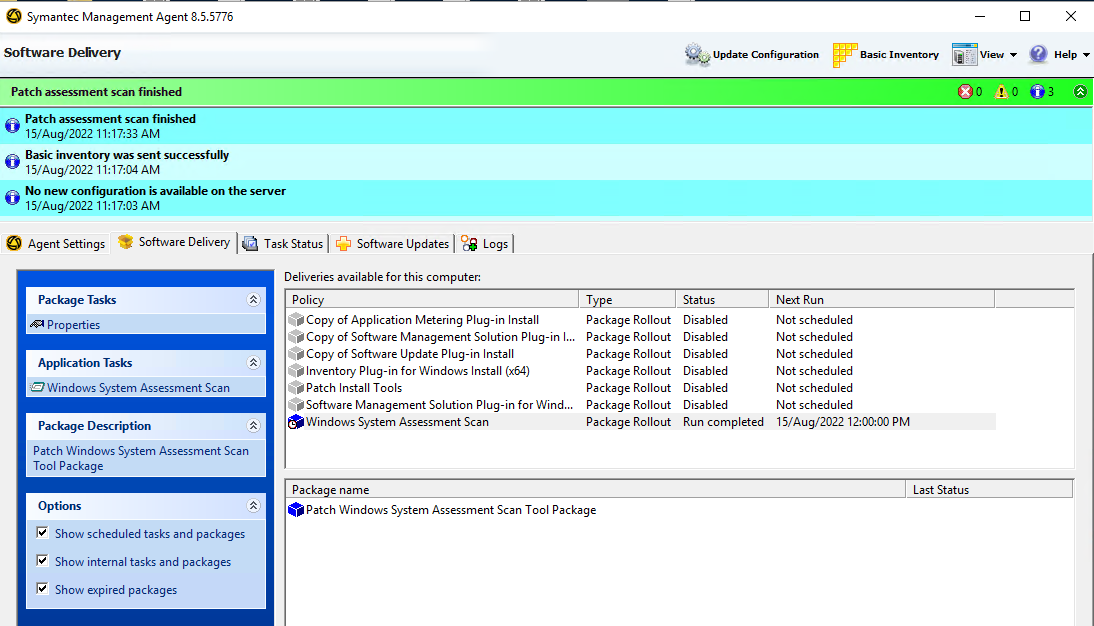Image resolution: width=1094 pixels, height=626 pixels.
Task: Switch to the Agent Settings tab
Action: pos(55,244)
